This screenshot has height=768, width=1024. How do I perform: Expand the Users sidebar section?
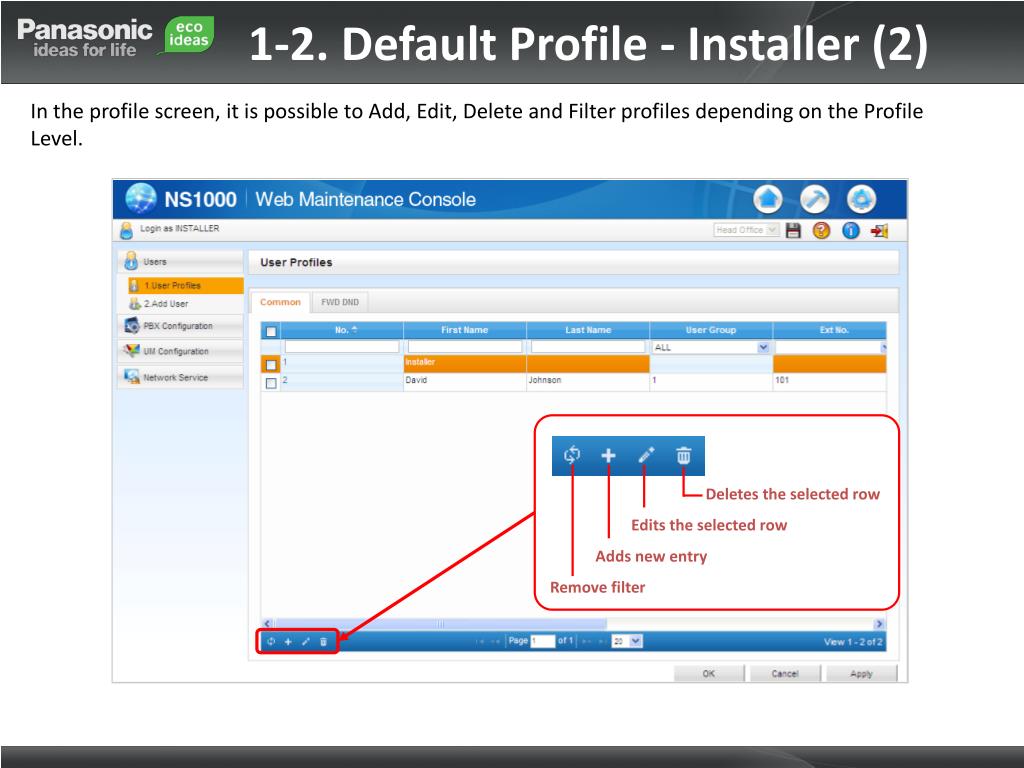[x=181, y=261]
